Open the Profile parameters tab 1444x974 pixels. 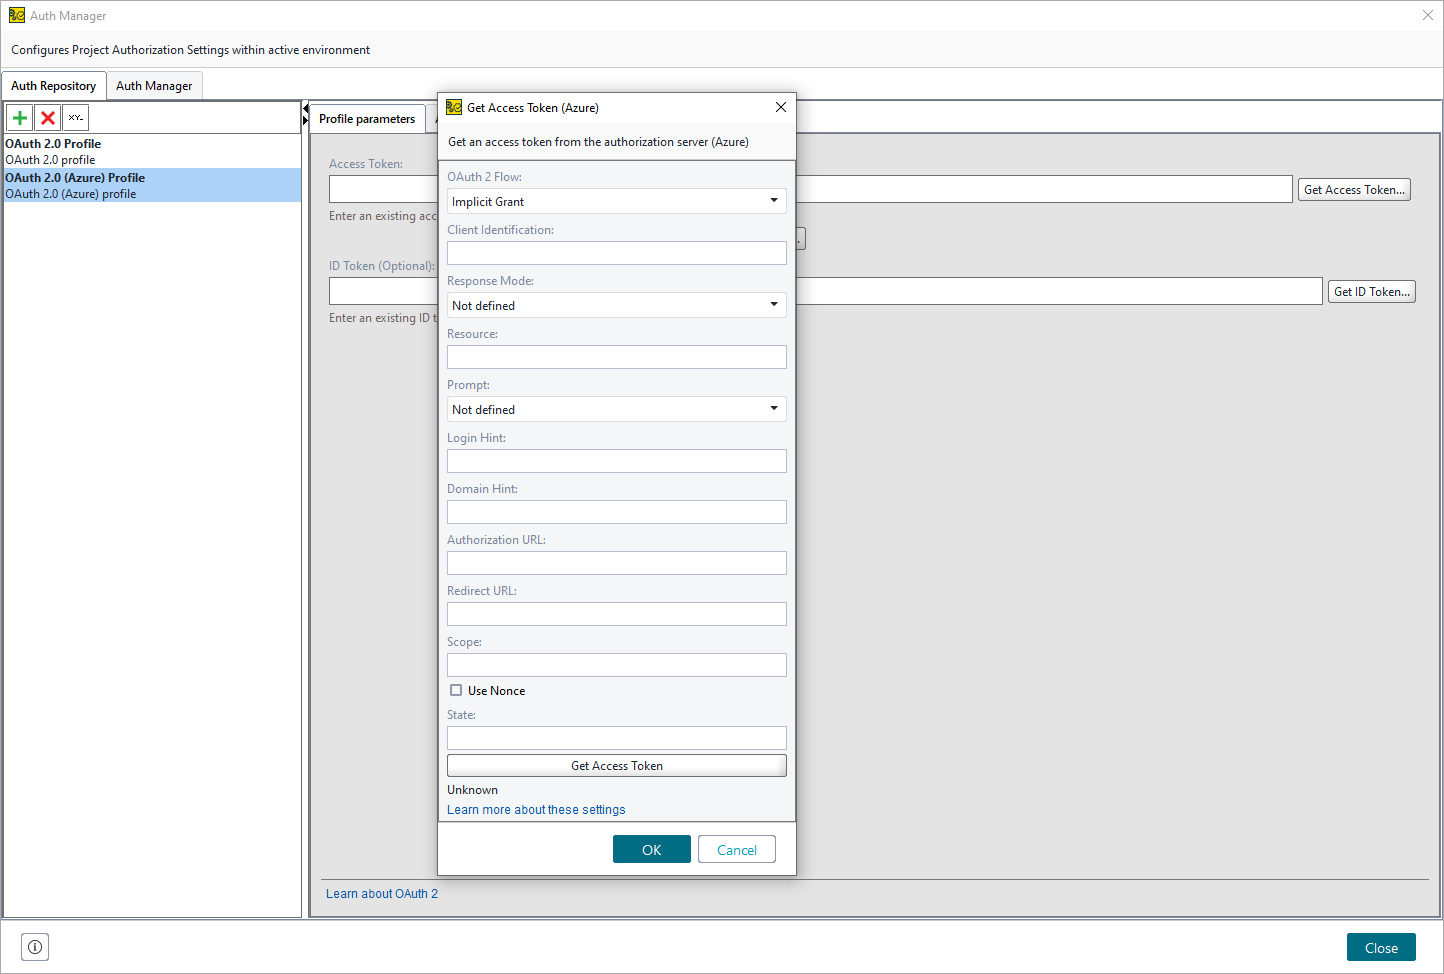(x=367, y=118)
